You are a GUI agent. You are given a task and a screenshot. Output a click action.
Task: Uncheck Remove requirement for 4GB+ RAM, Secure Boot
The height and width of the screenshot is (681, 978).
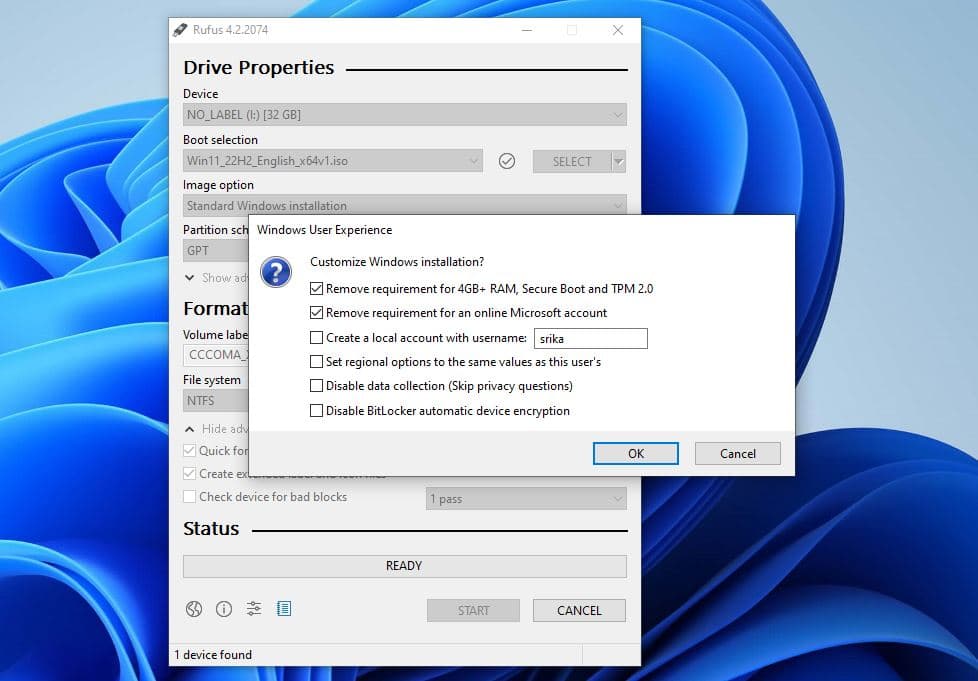(317, 289)
